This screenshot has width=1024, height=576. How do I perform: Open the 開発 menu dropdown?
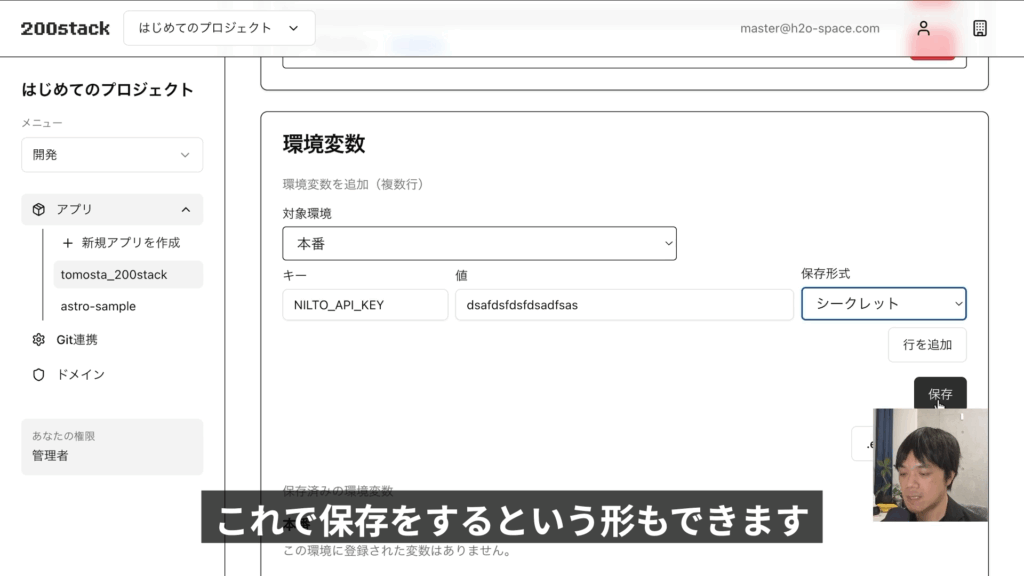(x=112, y=155)
